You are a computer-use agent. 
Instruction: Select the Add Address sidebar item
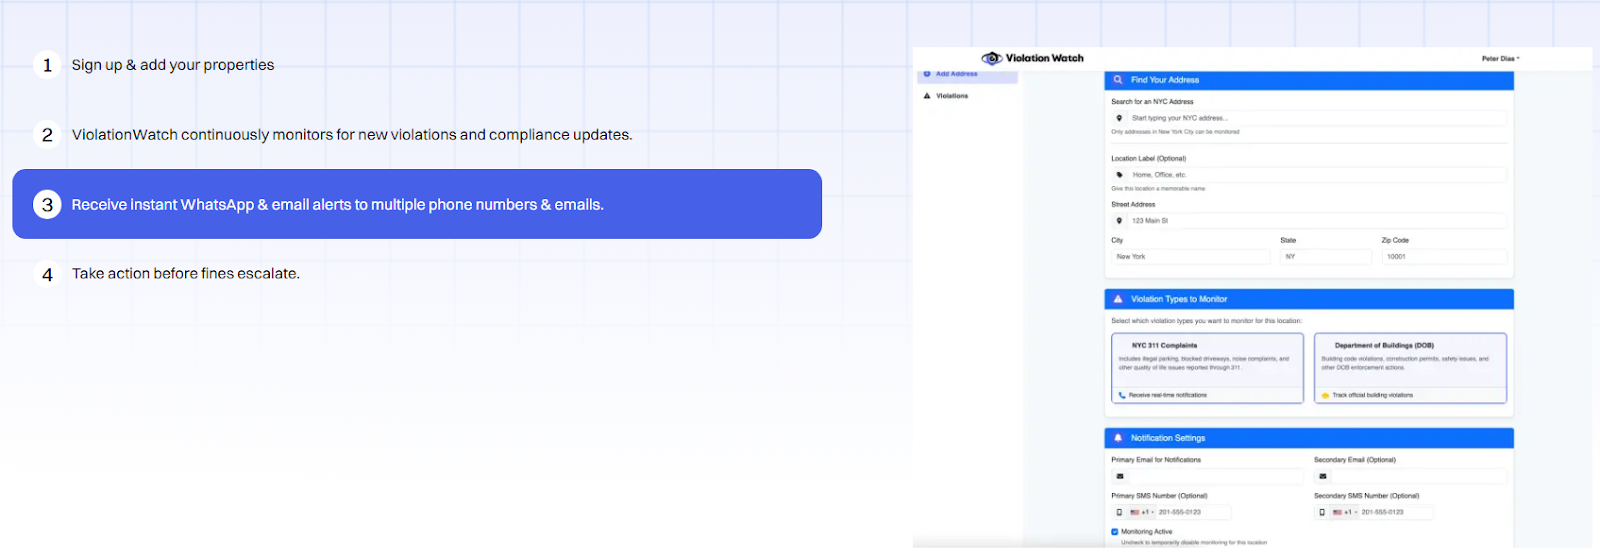967,75
